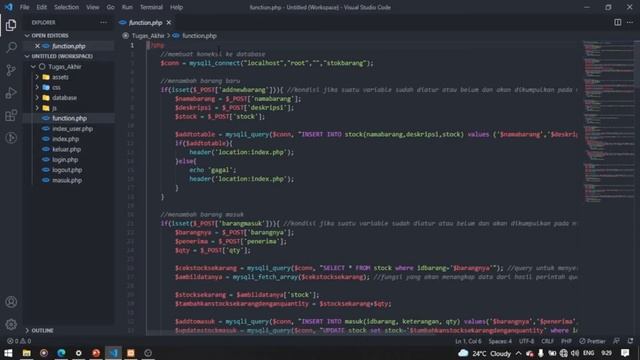640x360 pixels.
Task: Collapse the Tugas_Akhir folder
Action: [x=69, y=67]
